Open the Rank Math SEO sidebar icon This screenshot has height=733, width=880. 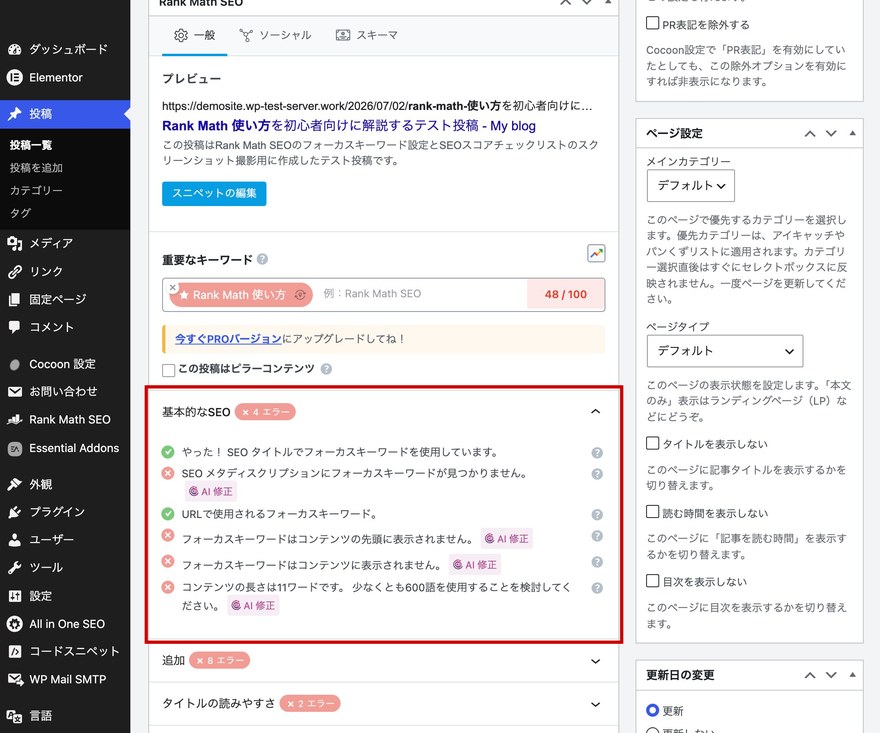[15, 420]
